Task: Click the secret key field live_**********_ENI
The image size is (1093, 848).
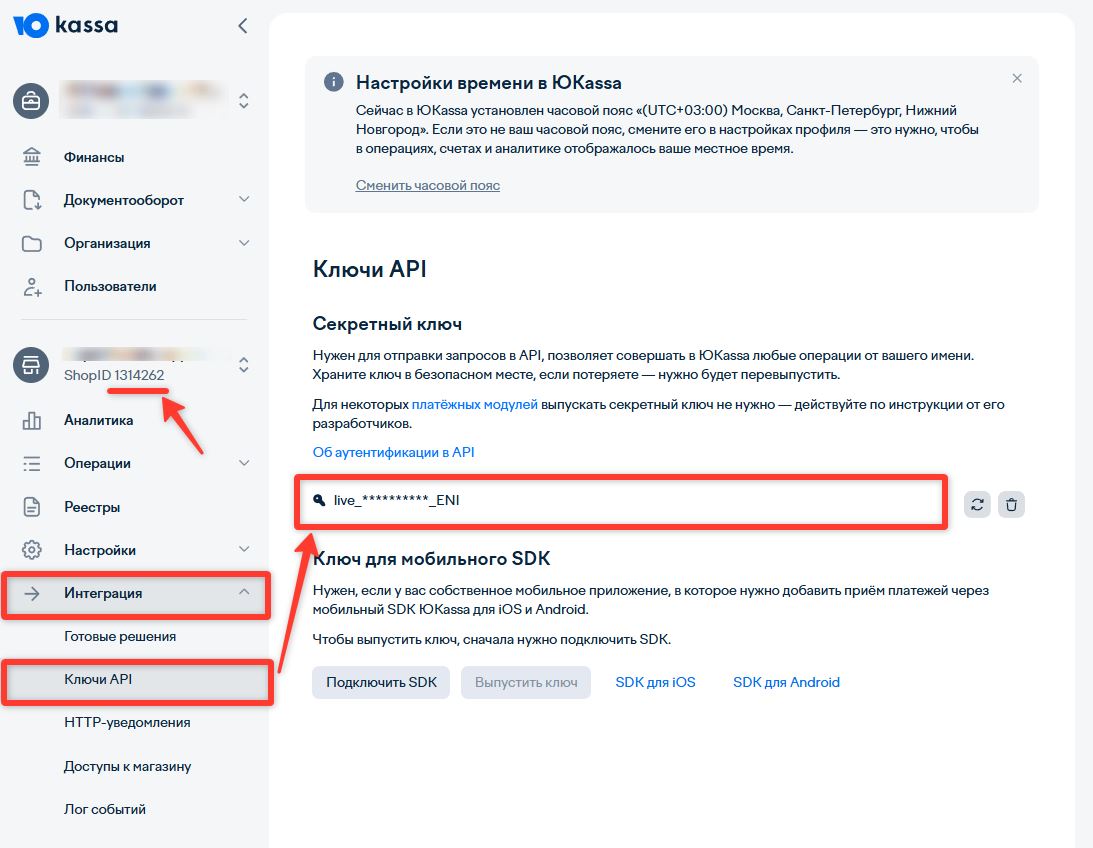Action: [620, 502]
